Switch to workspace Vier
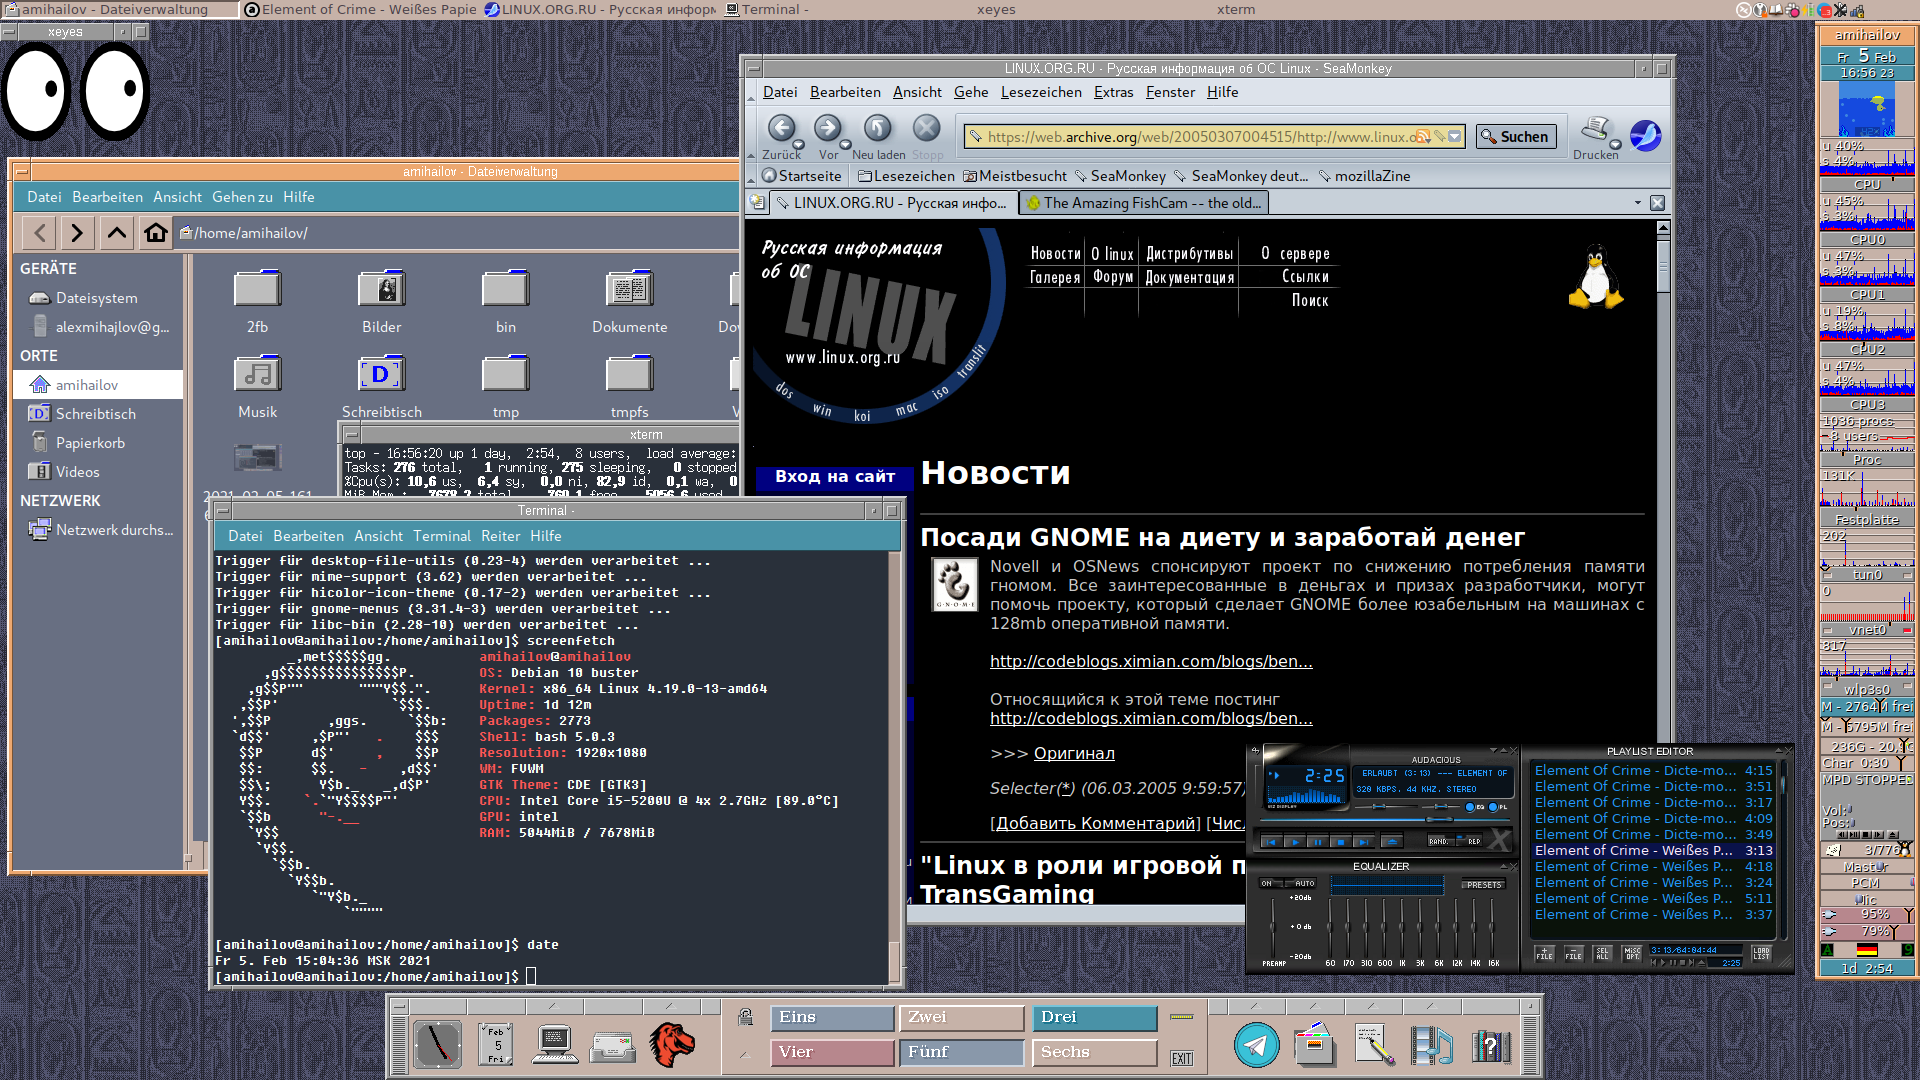The image size is (1920, 1080). (832, 1053)
